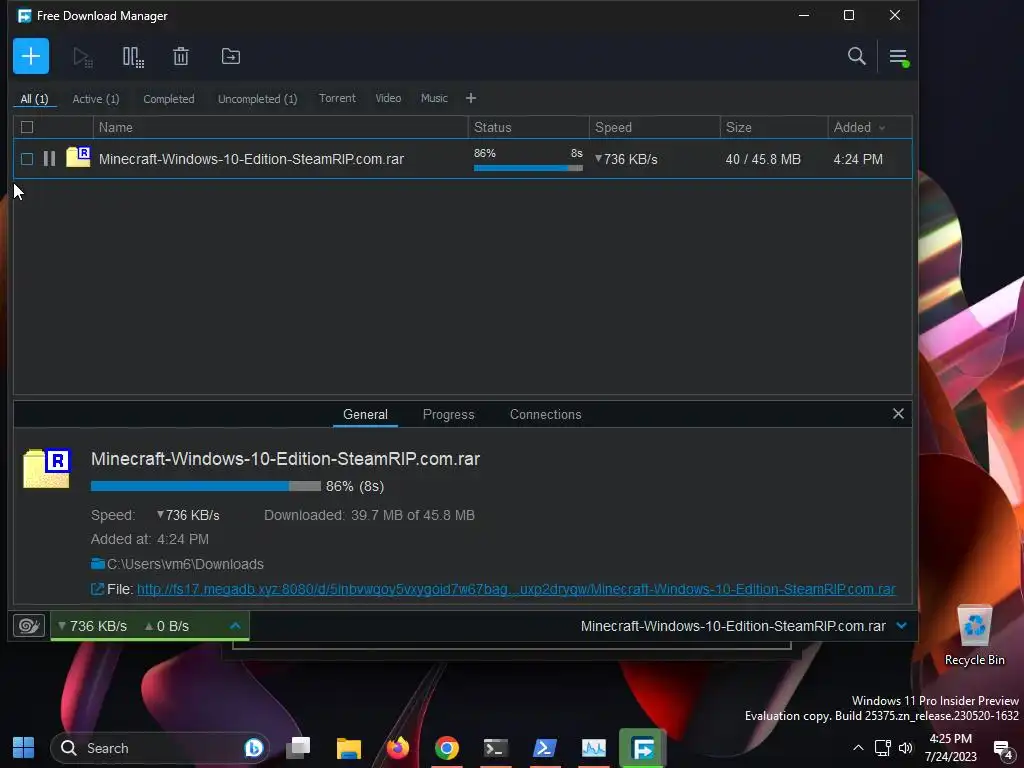Open the megadb file download link
The height and width of the screenshot is (768, 1024).
coord(516,589)
